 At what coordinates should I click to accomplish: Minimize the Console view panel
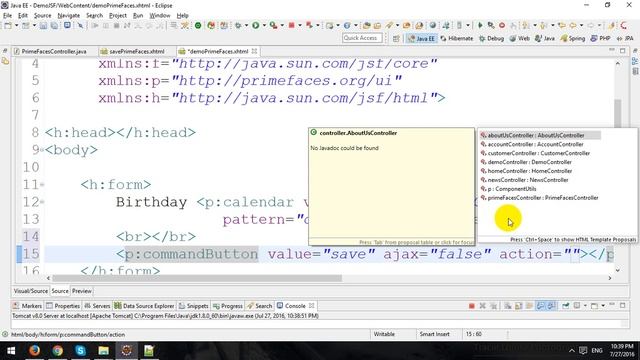click(612, 305)
